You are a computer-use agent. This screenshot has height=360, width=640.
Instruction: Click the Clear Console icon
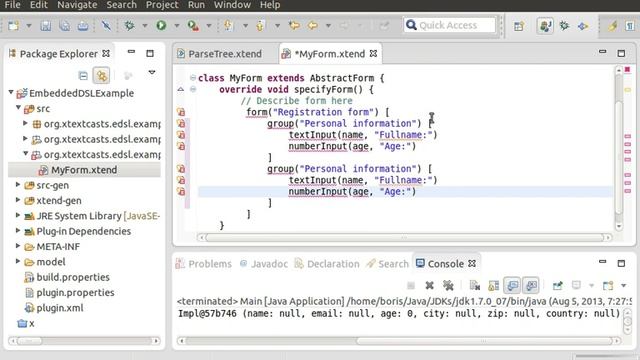(475, 285)
